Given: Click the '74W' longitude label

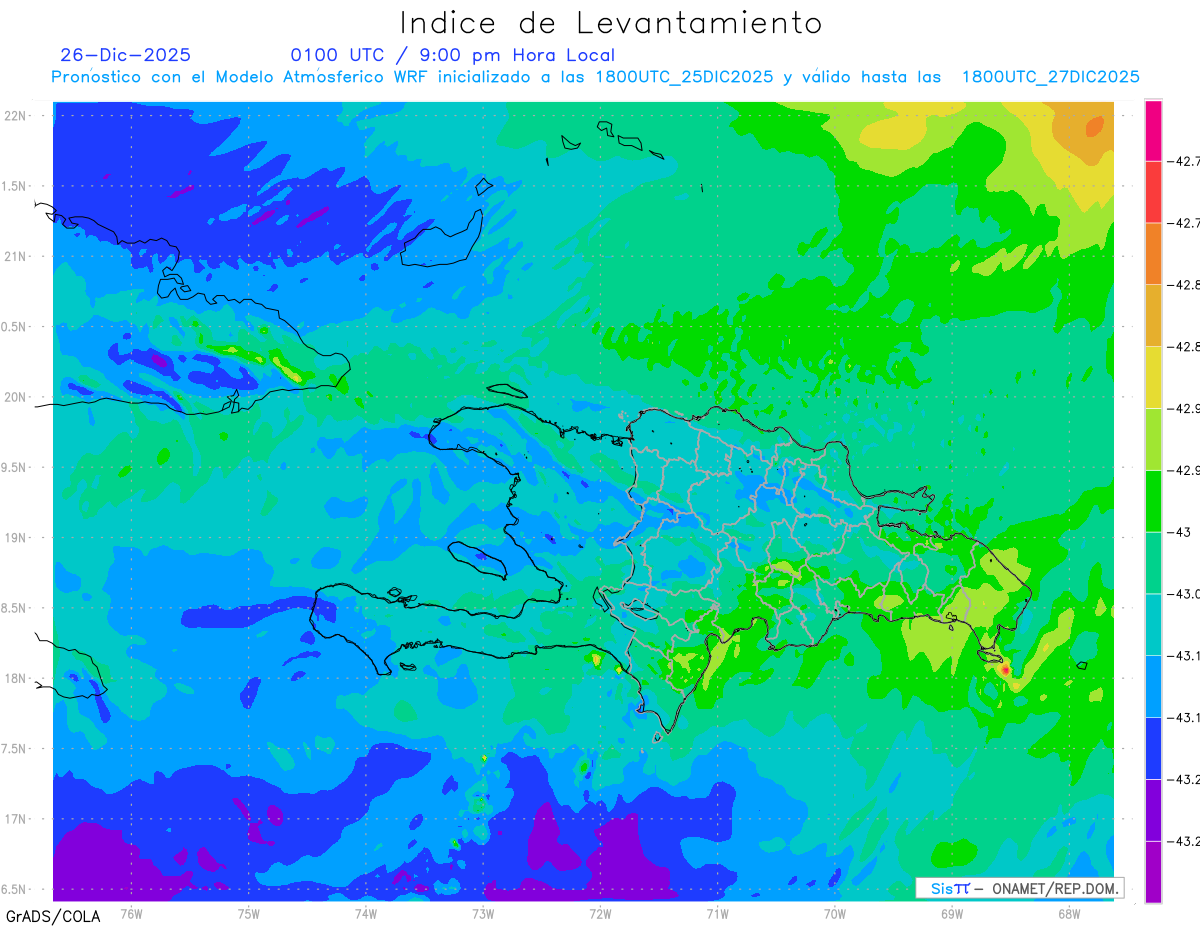Looking at the screenshot, I should (x=366, y=913).
